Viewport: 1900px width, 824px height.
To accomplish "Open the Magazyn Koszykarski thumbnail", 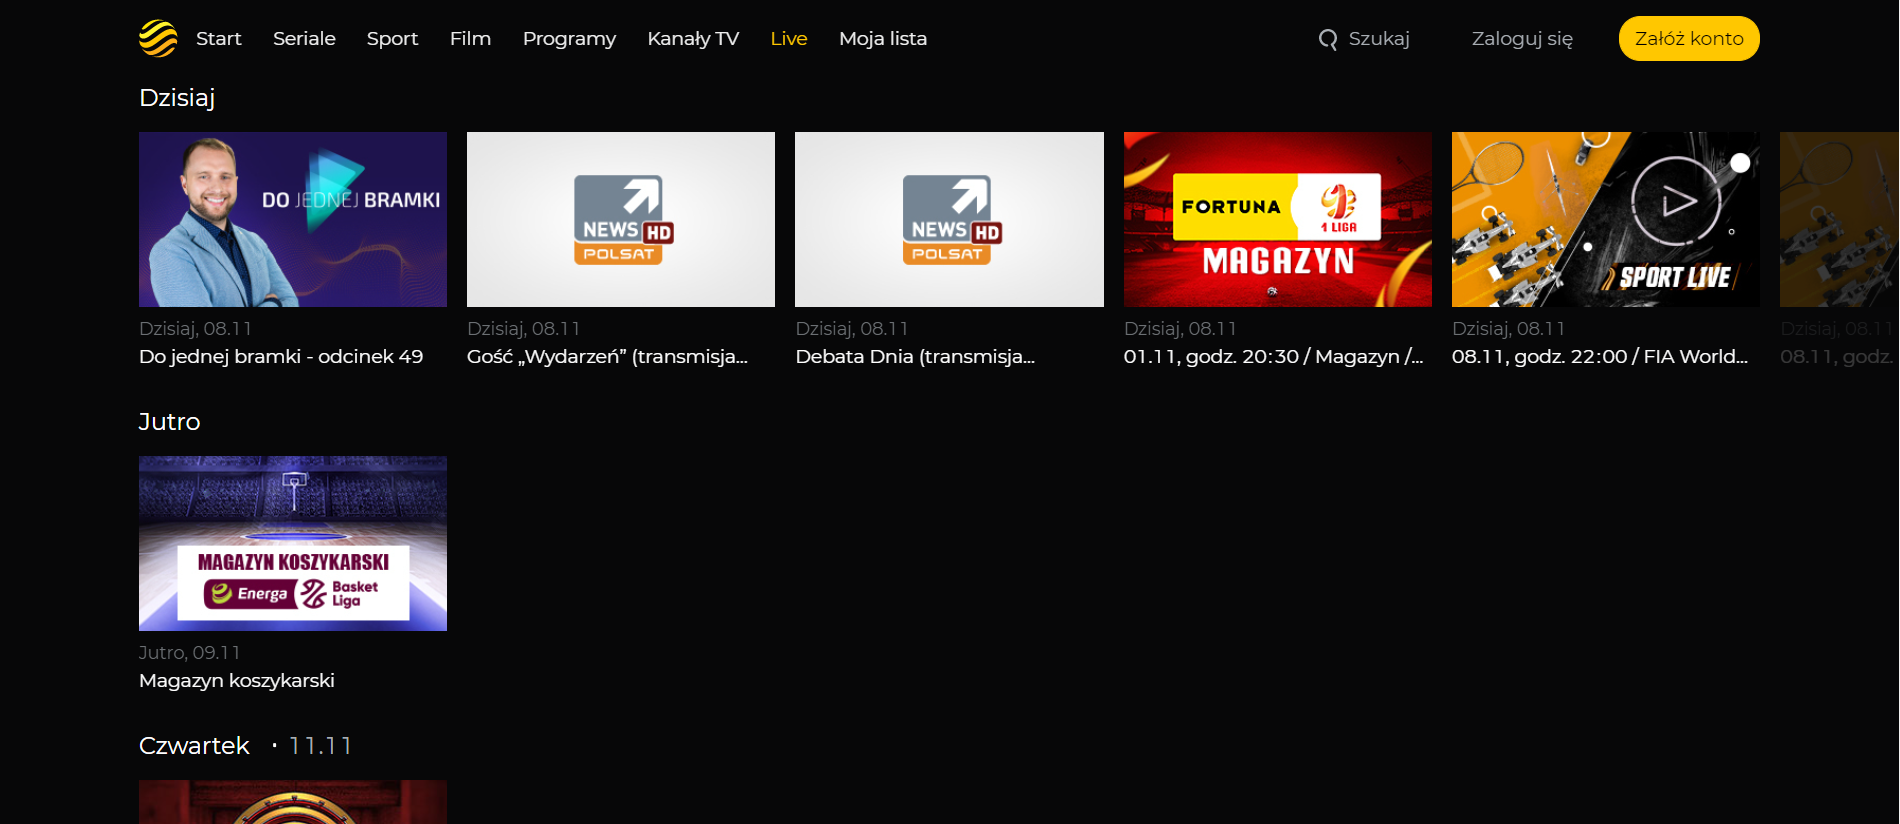I will tap(293, 543).
